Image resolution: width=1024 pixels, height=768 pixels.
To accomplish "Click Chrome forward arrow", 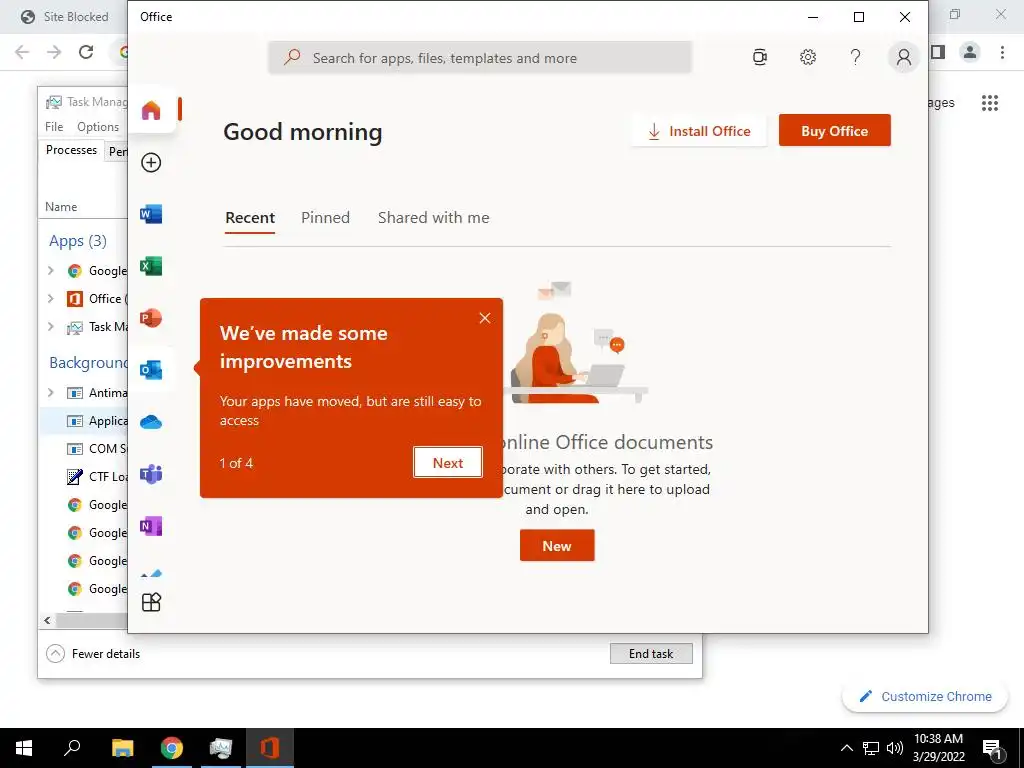I will point(54,52).
